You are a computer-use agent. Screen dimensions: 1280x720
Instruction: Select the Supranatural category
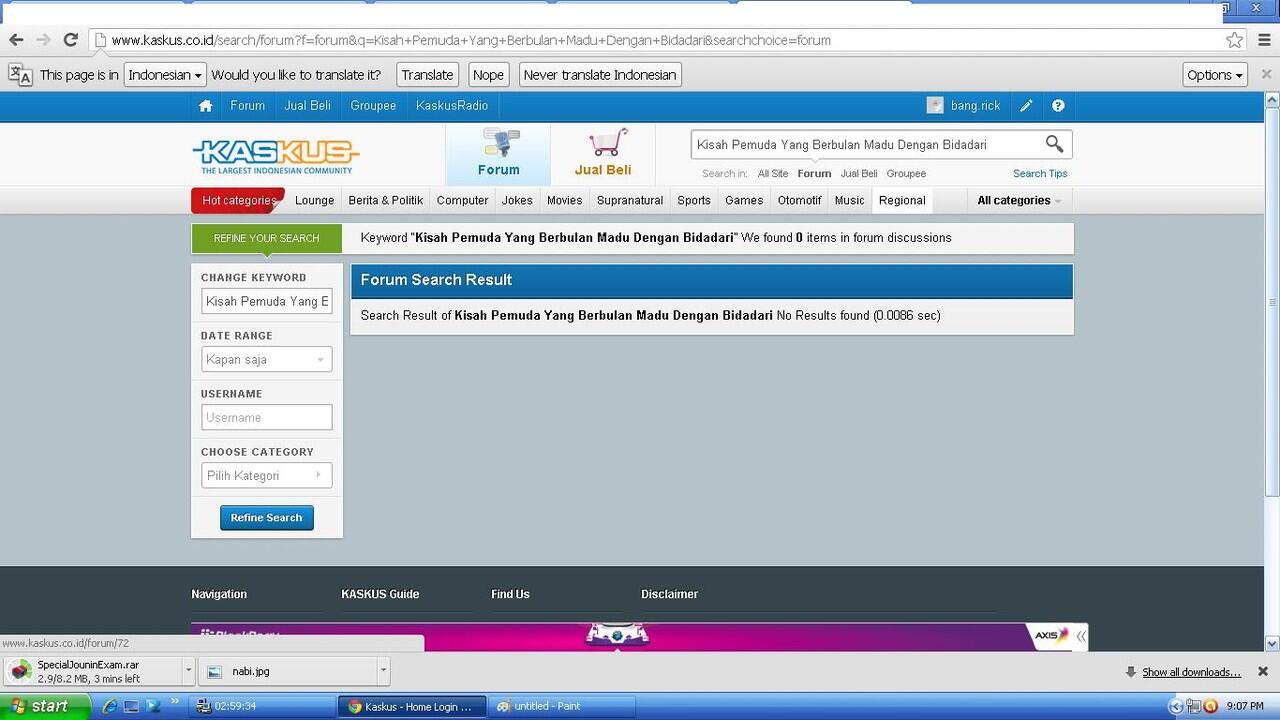[x=630, y=200]
